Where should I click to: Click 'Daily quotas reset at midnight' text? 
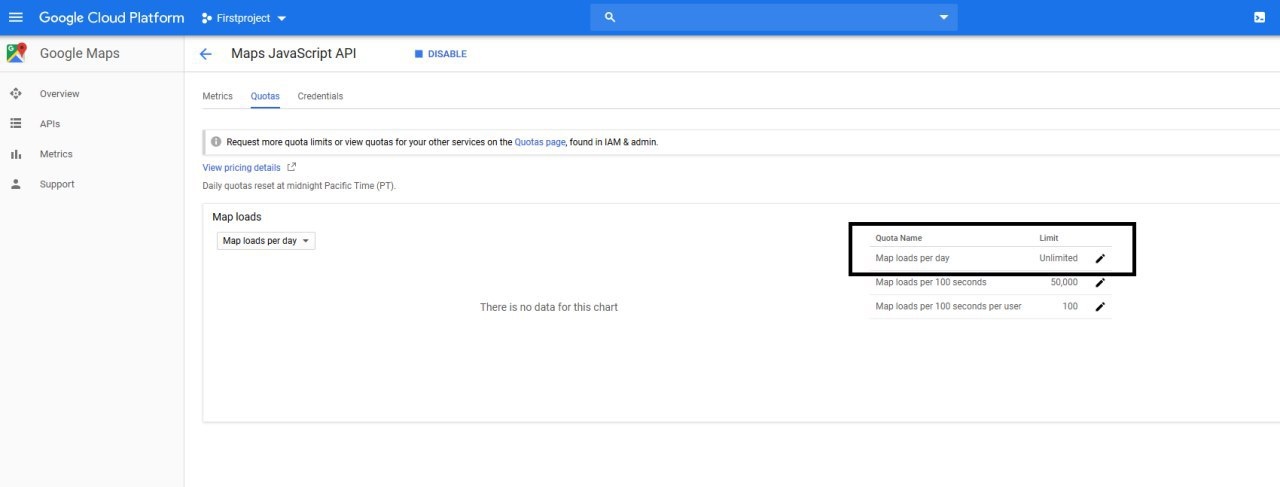click(x=299, y=186)
